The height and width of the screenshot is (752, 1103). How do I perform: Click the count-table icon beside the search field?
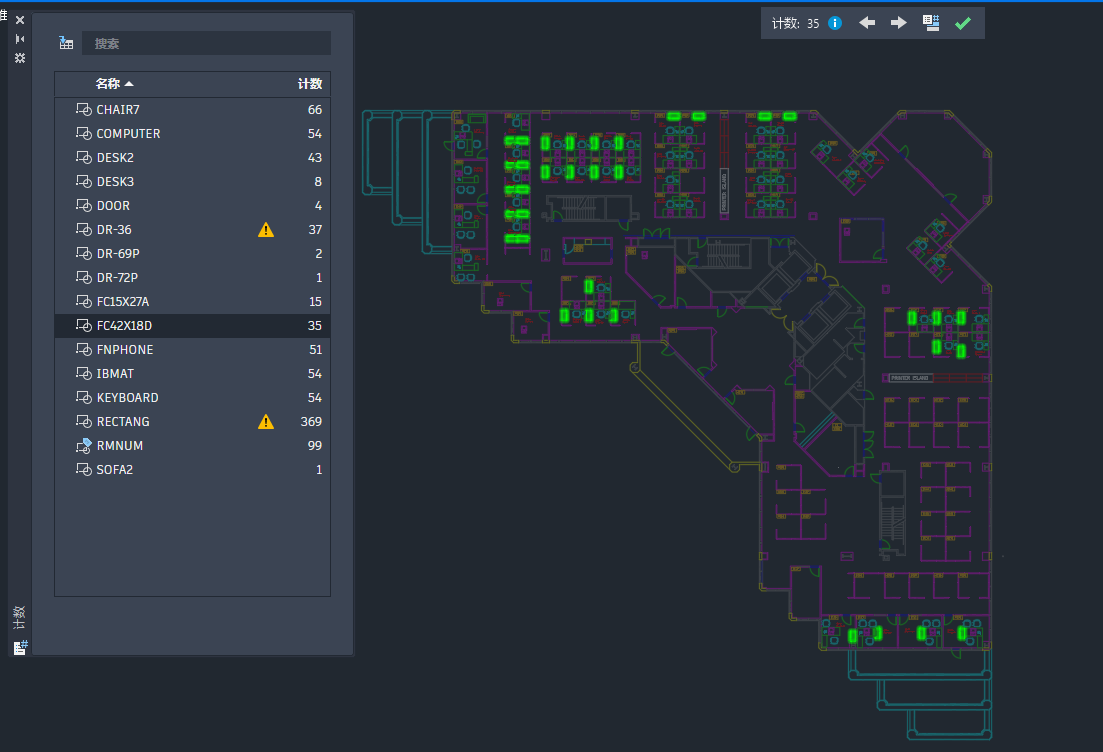[66, 43]
